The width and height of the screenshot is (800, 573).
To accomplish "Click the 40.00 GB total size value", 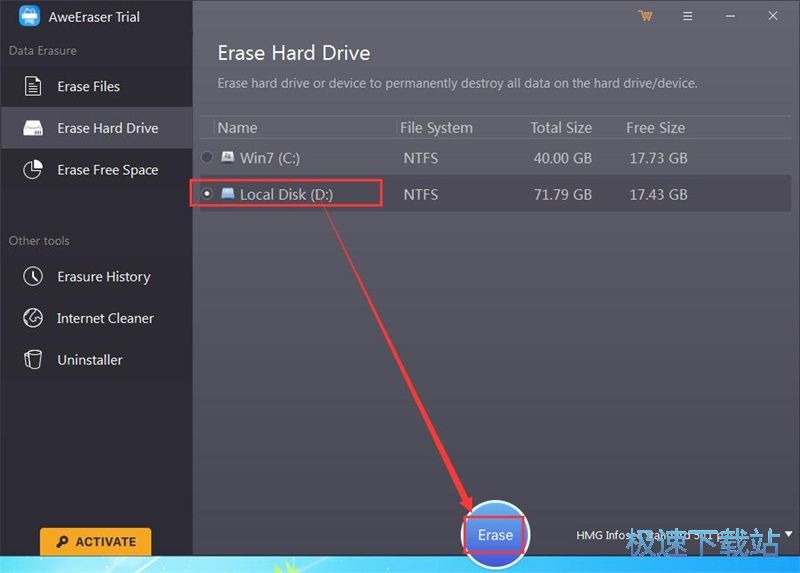I will point(563,158).
